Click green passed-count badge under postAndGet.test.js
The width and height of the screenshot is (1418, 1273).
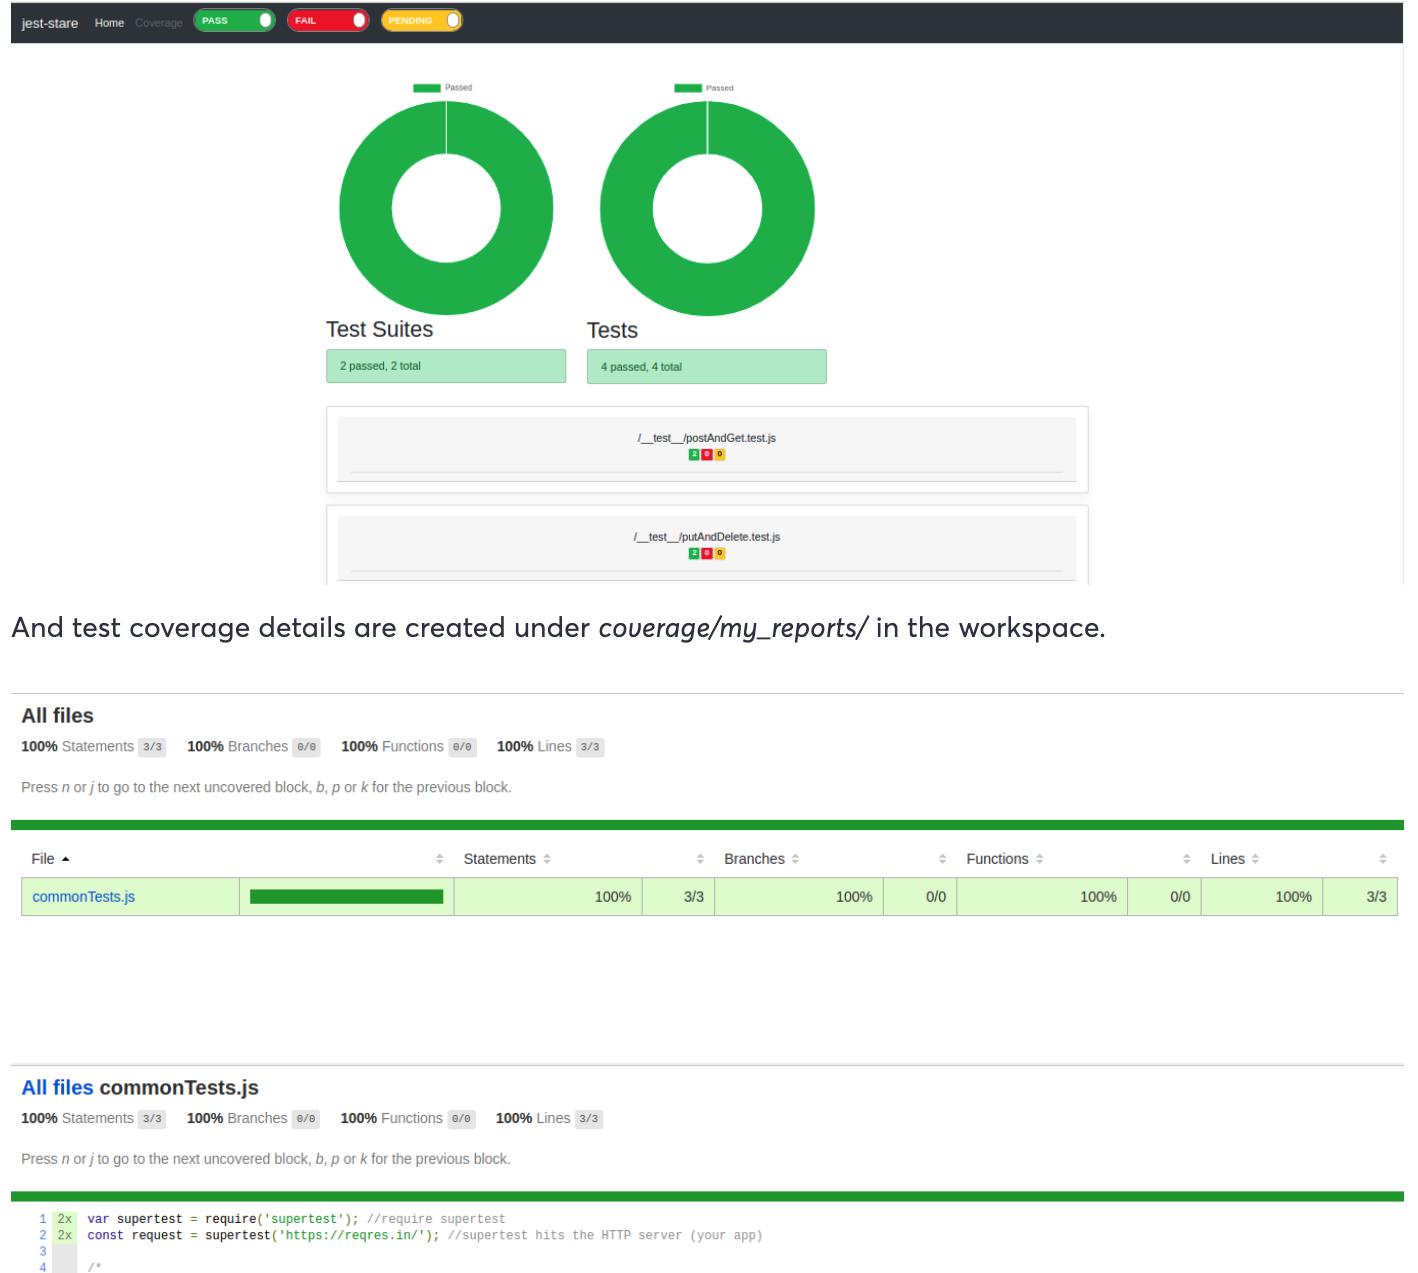pyautogui.click(x=694, y=454)
